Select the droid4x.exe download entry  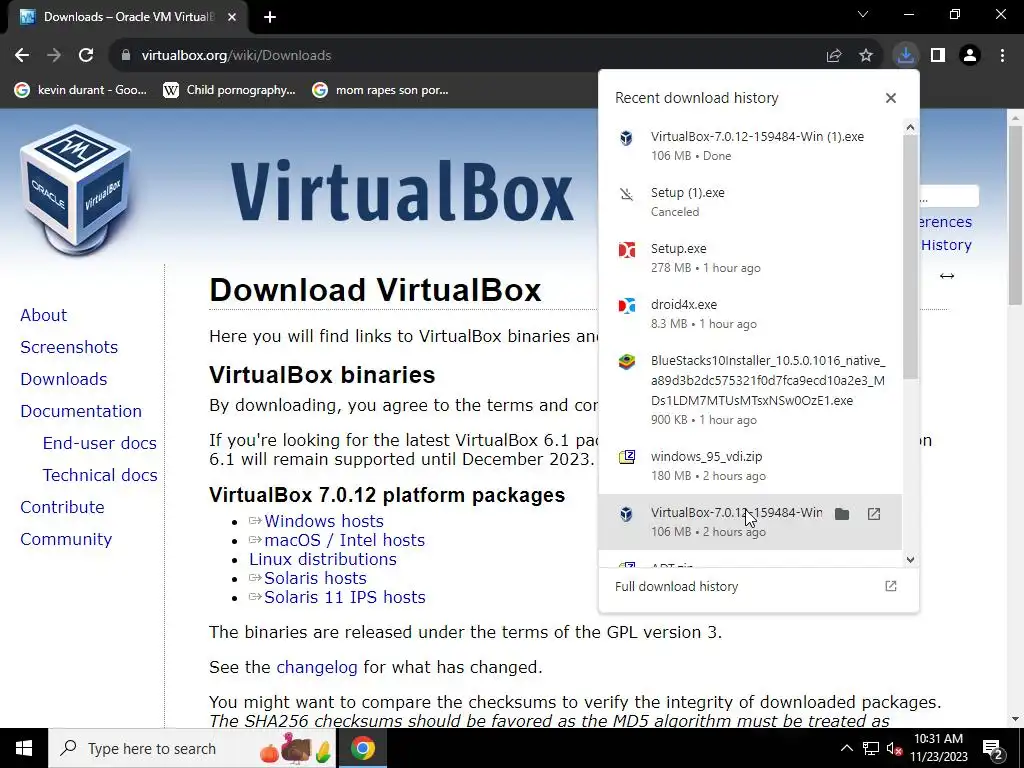coord(750,313)
